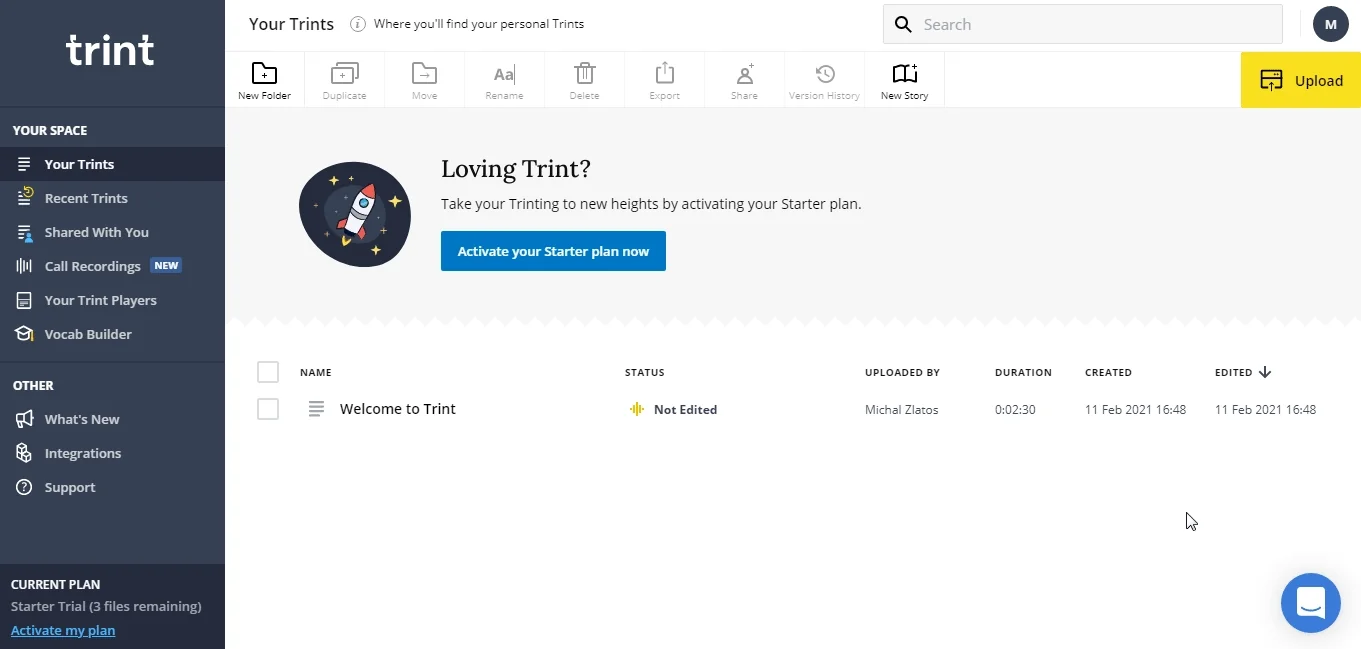This screenshot has height=649, width=1361.
Task: Click Activate your Starter plan now
Action: (x=553, y=251)
